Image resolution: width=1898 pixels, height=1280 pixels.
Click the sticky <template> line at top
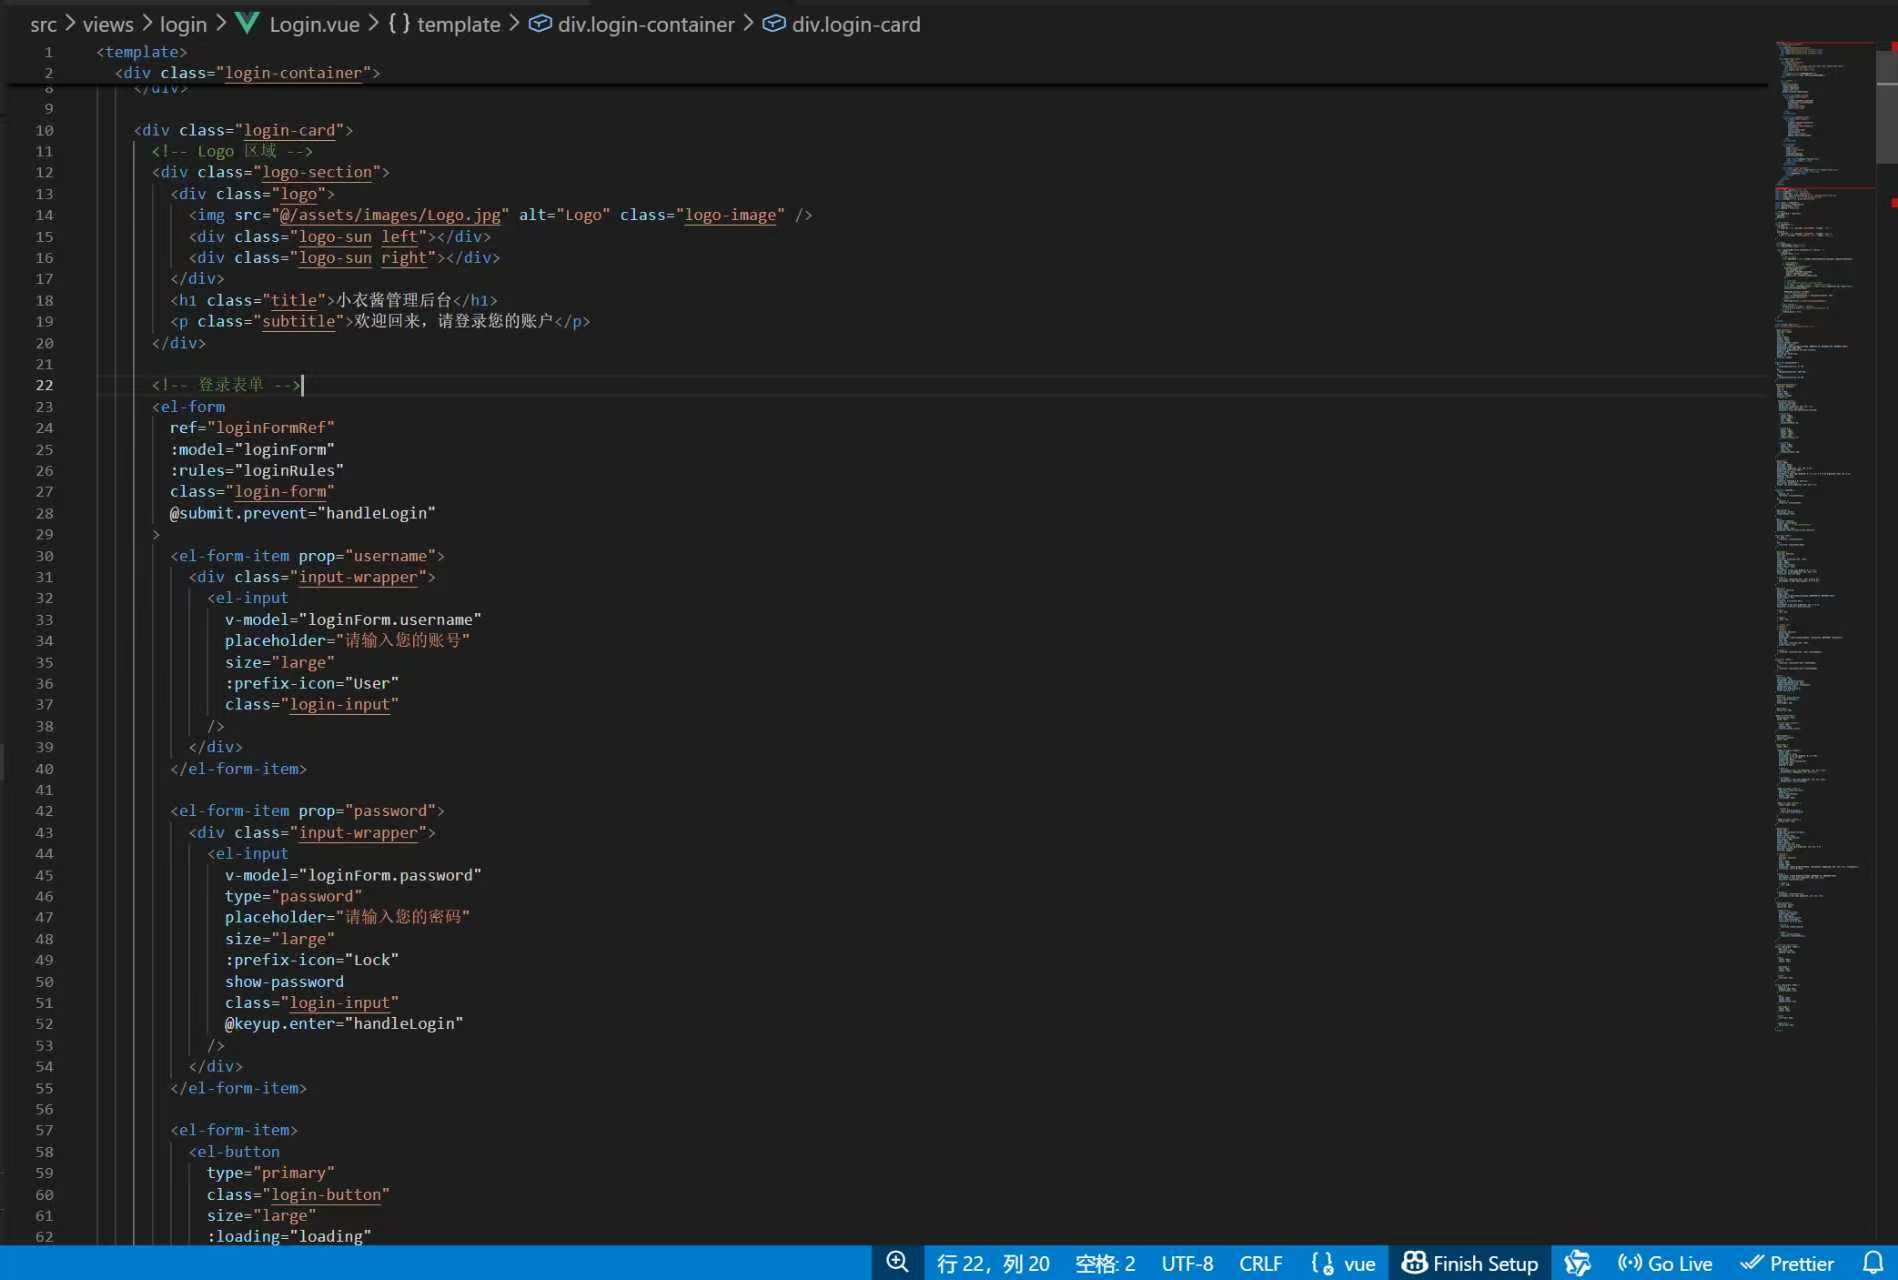click(142, 52)
